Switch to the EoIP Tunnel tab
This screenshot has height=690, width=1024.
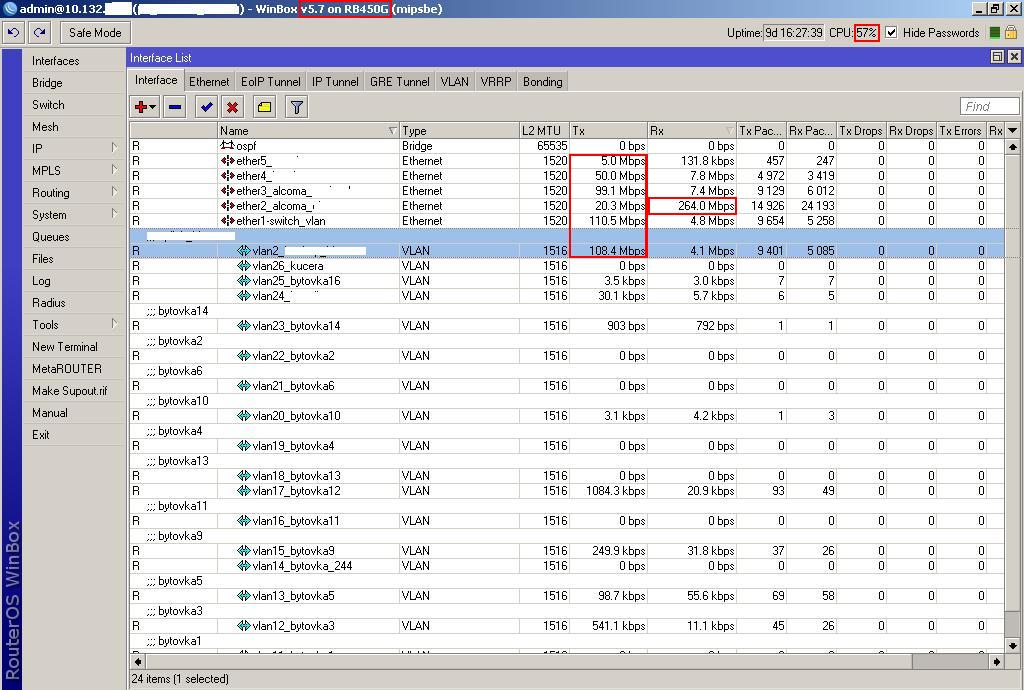[270, 82]
